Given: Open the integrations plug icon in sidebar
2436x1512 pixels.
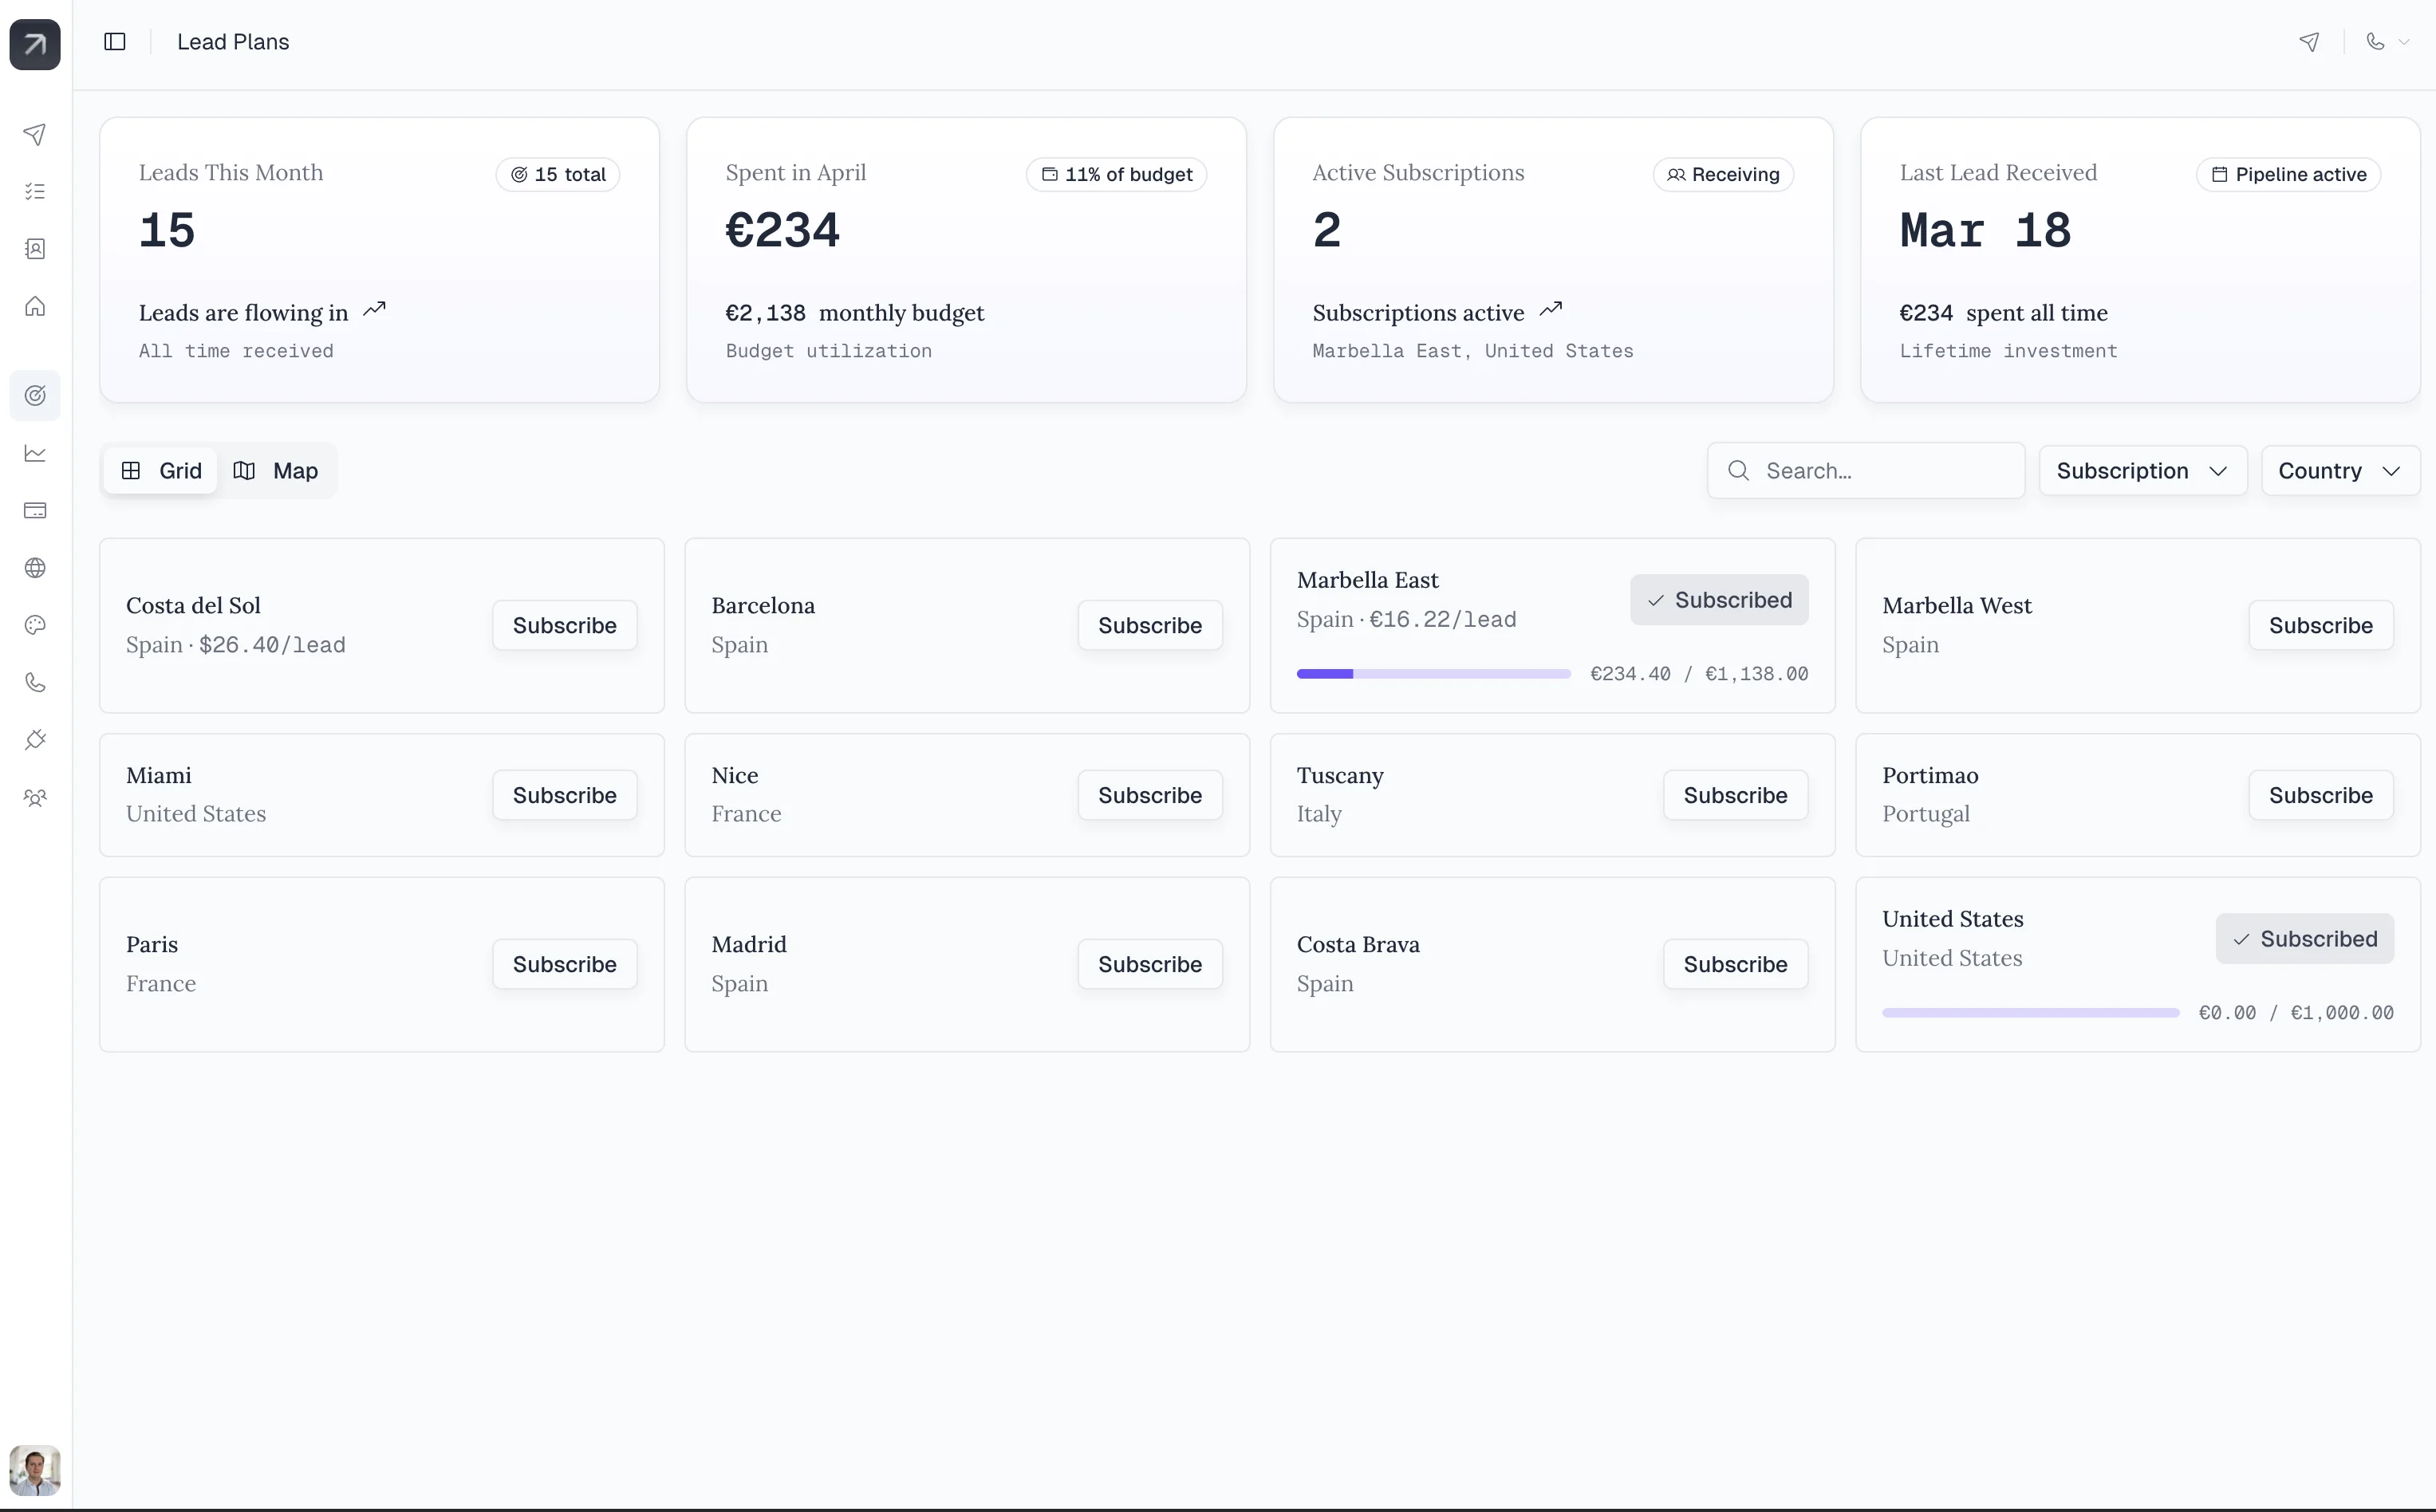Looking at the screenshot, I should 35,740.
